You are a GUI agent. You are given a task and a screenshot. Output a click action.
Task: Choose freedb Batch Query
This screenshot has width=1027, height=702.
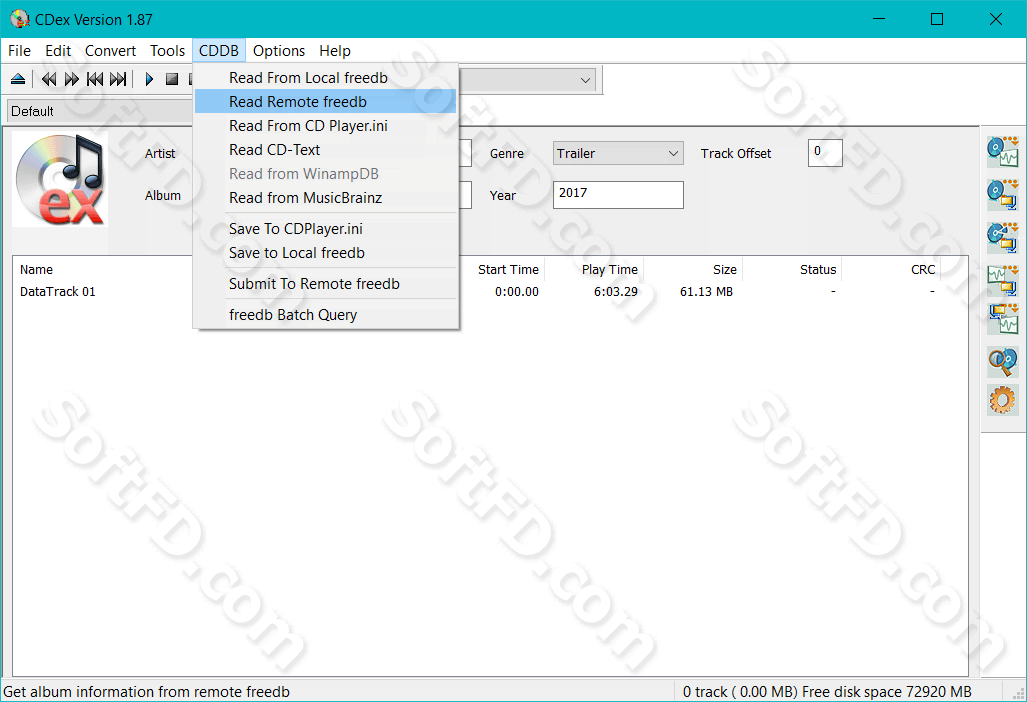326,315
